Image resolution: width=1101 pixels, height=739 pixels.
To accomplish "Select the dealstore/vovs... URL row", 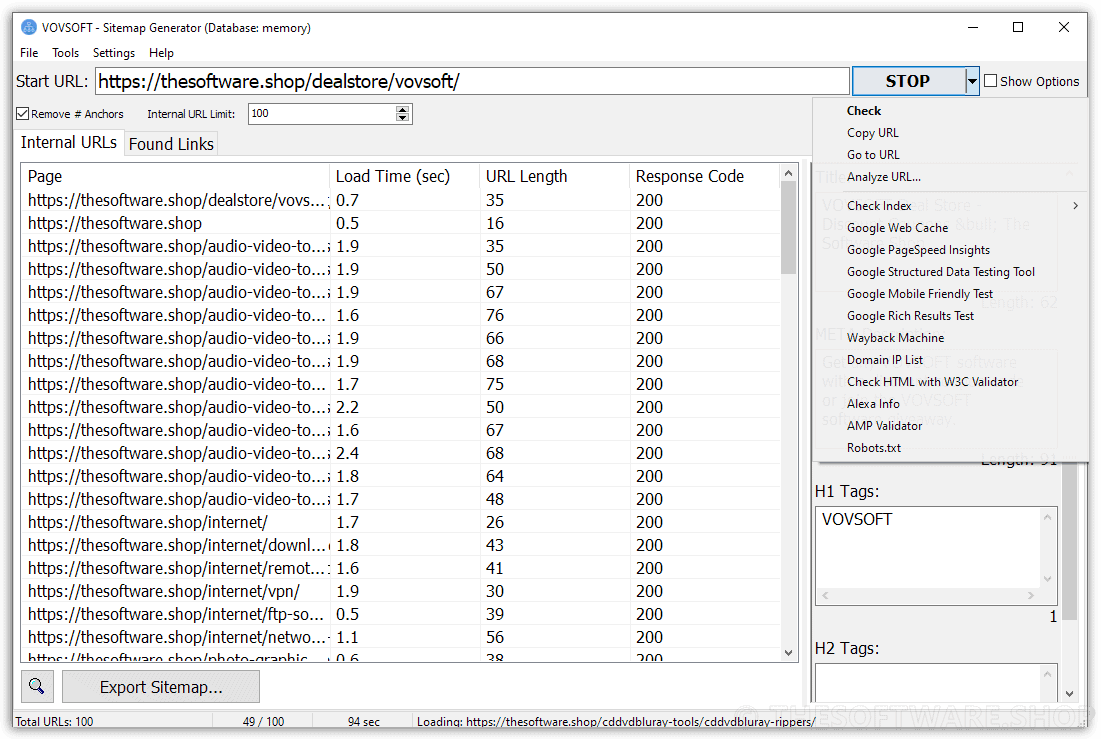I will point(401,200).
